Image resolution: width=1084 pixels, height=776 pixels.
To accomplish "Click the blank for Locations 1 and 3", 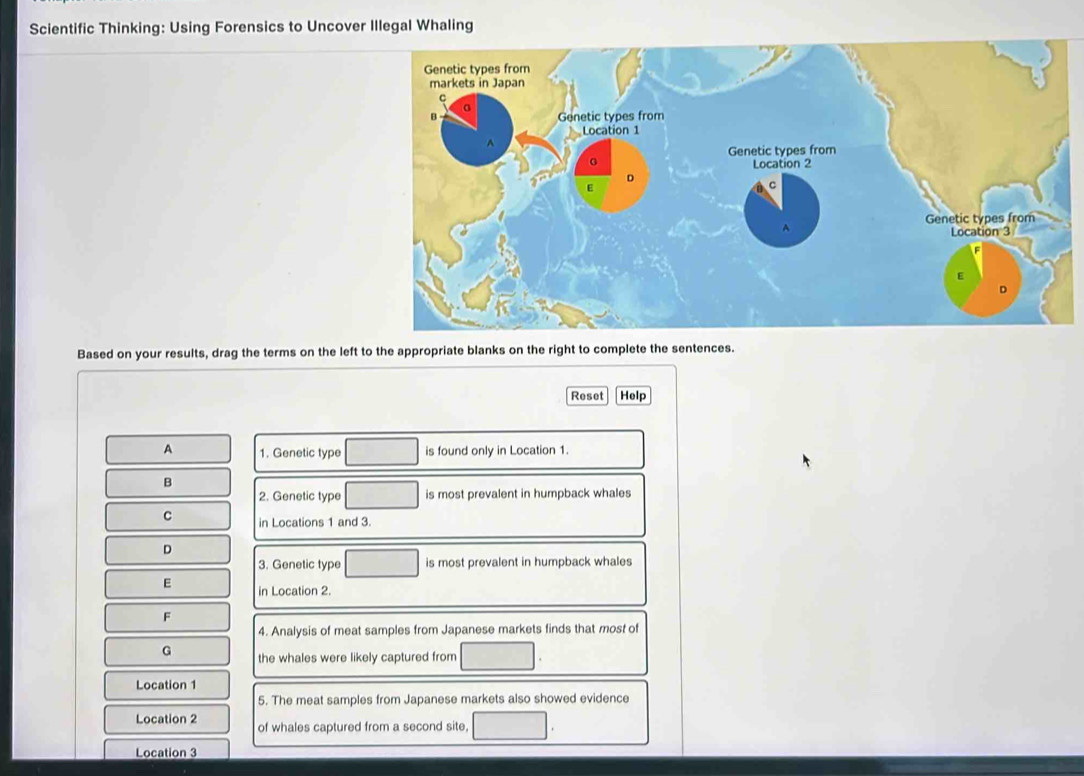I will click(x=382, y=495).
